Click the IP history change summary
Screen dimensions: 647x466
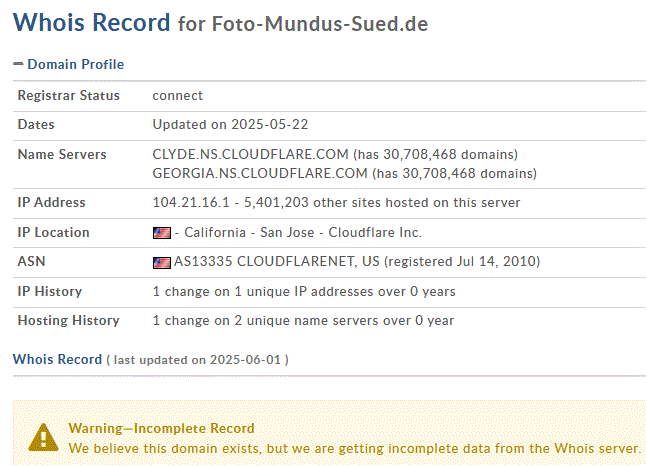[304, 292]
